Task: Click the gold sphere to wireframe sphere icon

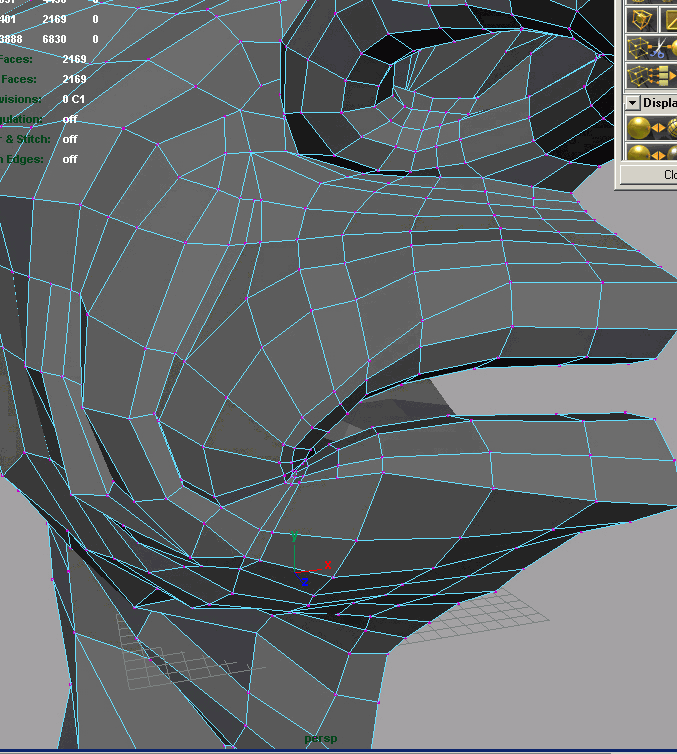Action: coord(650,128)
